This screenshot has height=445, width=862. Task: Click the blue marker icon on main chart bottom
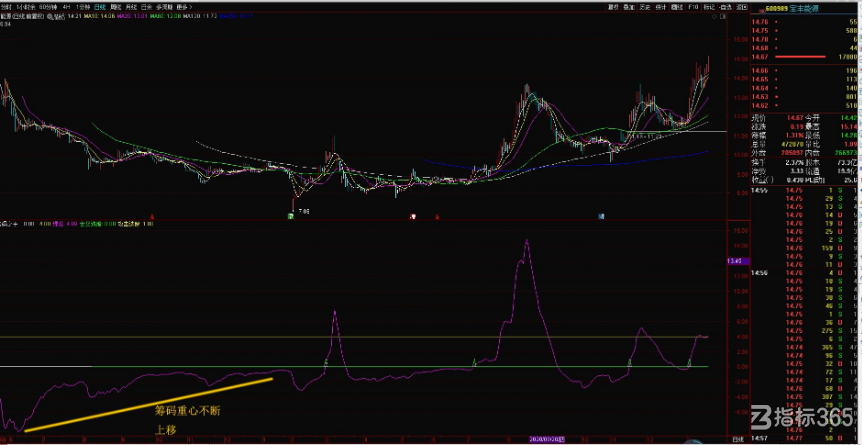(x=601, y=217)
